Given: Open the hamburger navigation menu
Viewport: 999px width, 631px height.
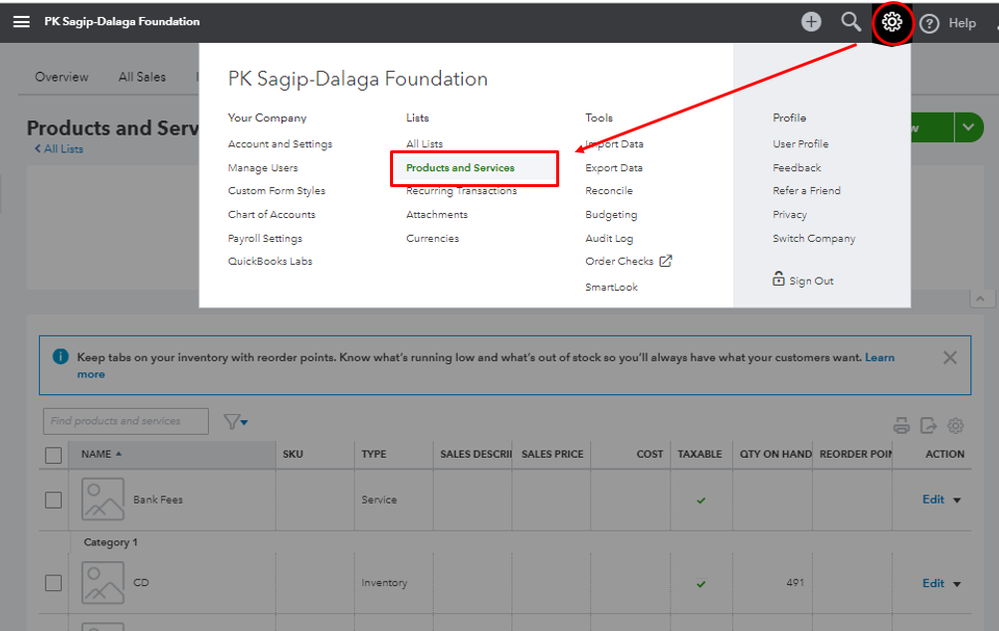Looking at the screenshot, I should (x=21, y=22).
